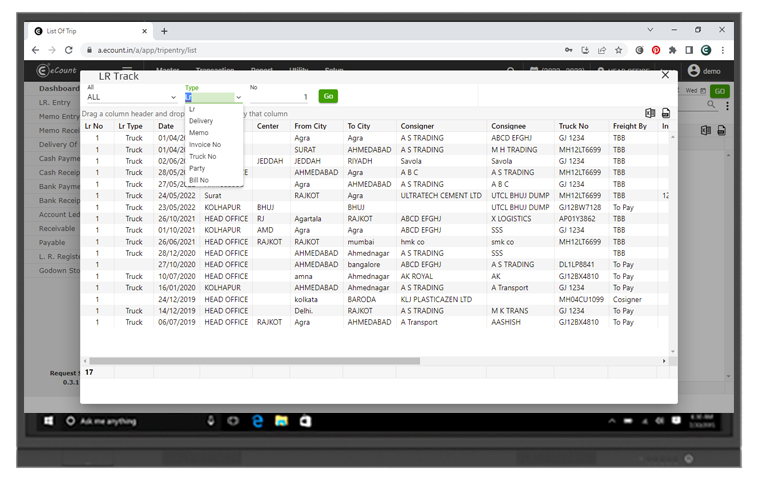Open Dashboard in the sidebar
The image size is (757, 480).
point(59,88)
